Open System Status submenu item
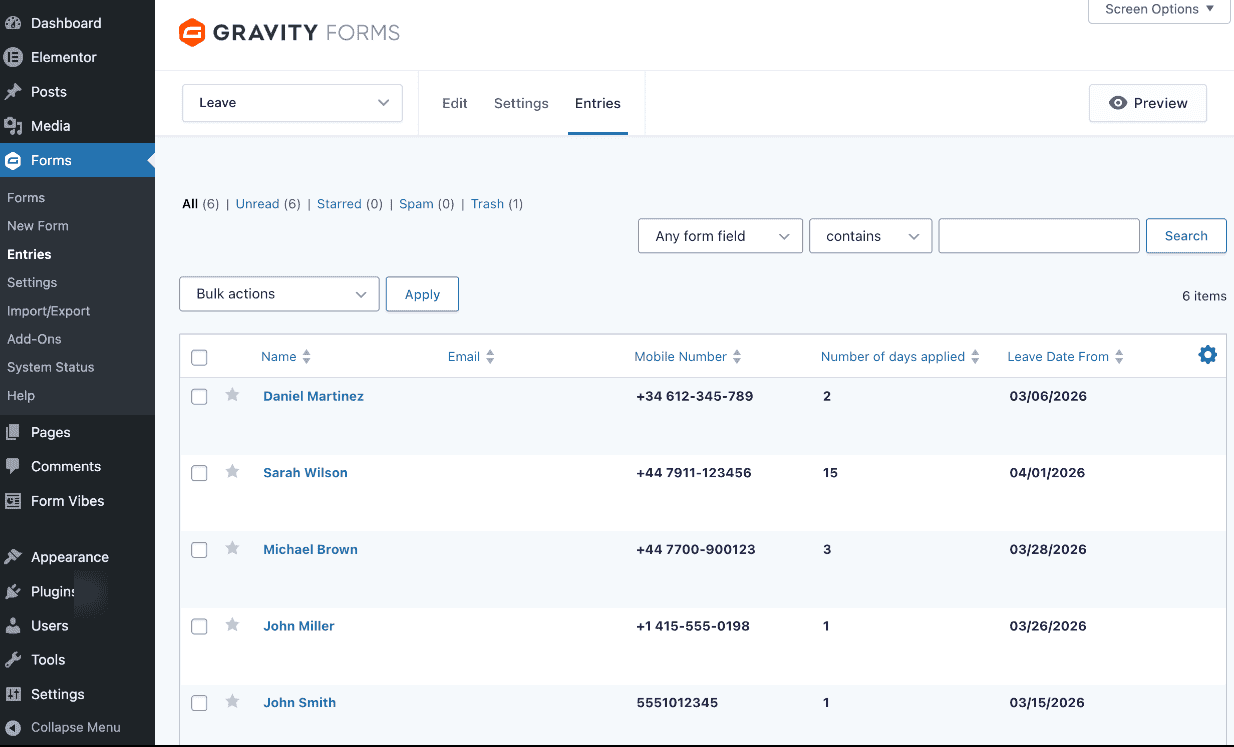Image resolution: width=1234 pixels, height=747 pixels. [51, 367]
